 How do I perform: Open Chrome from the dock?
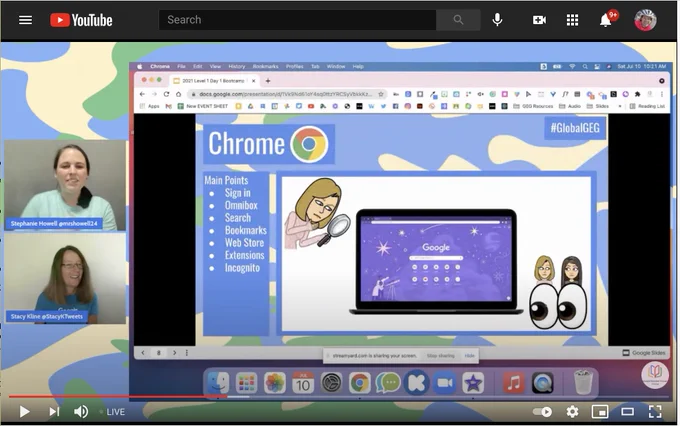360,383
